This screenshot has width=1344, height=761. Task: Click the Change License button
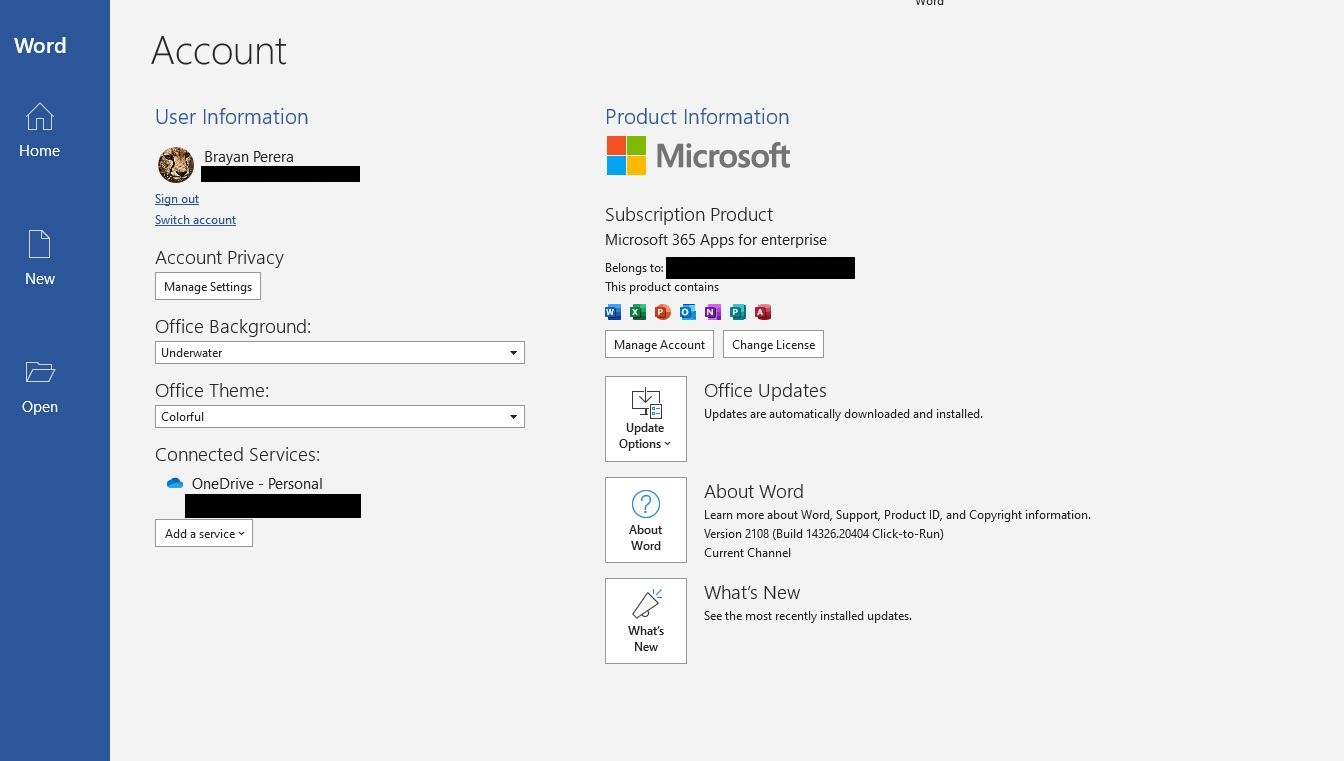coord(773,345)
